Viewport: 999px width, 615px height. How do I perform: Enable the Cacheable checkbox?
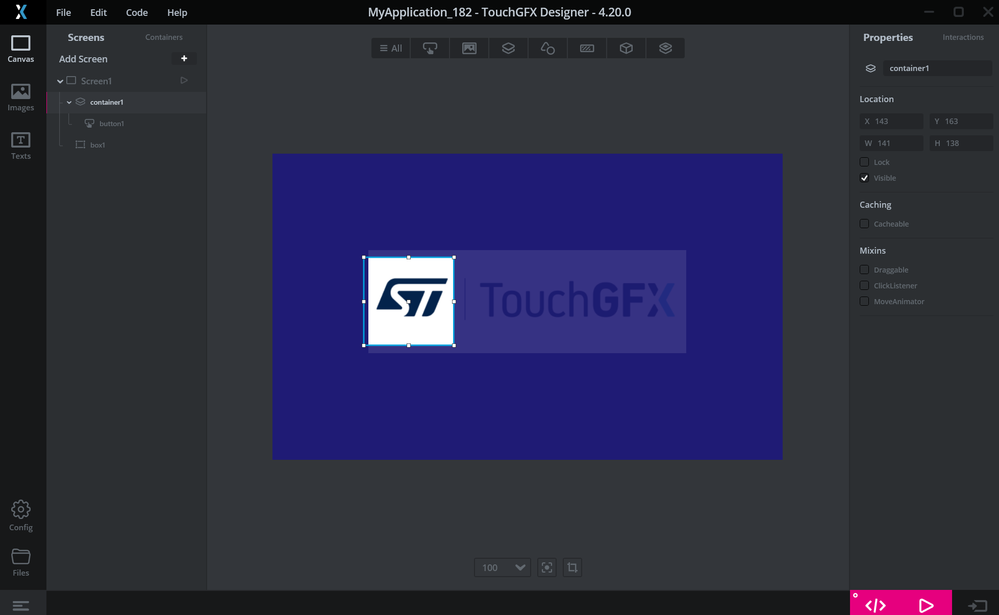click(x=864, y=224)
